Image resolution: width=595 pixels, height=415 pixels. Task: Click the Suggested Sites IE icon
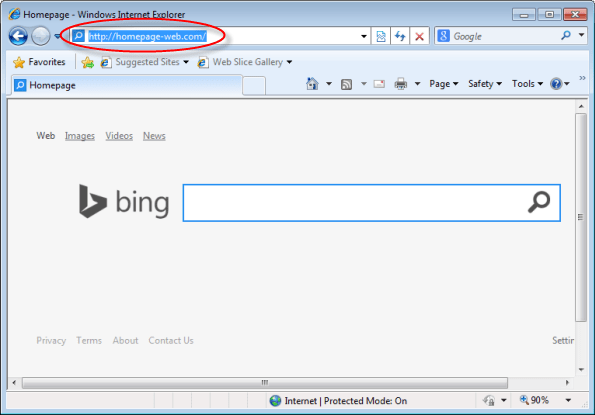tap(106, 62)
